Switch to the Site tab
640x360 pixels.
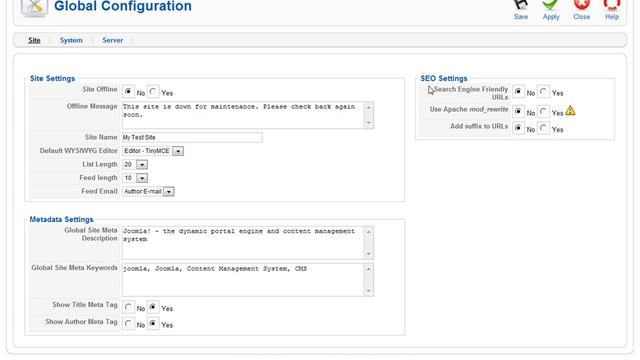[34, 40]
